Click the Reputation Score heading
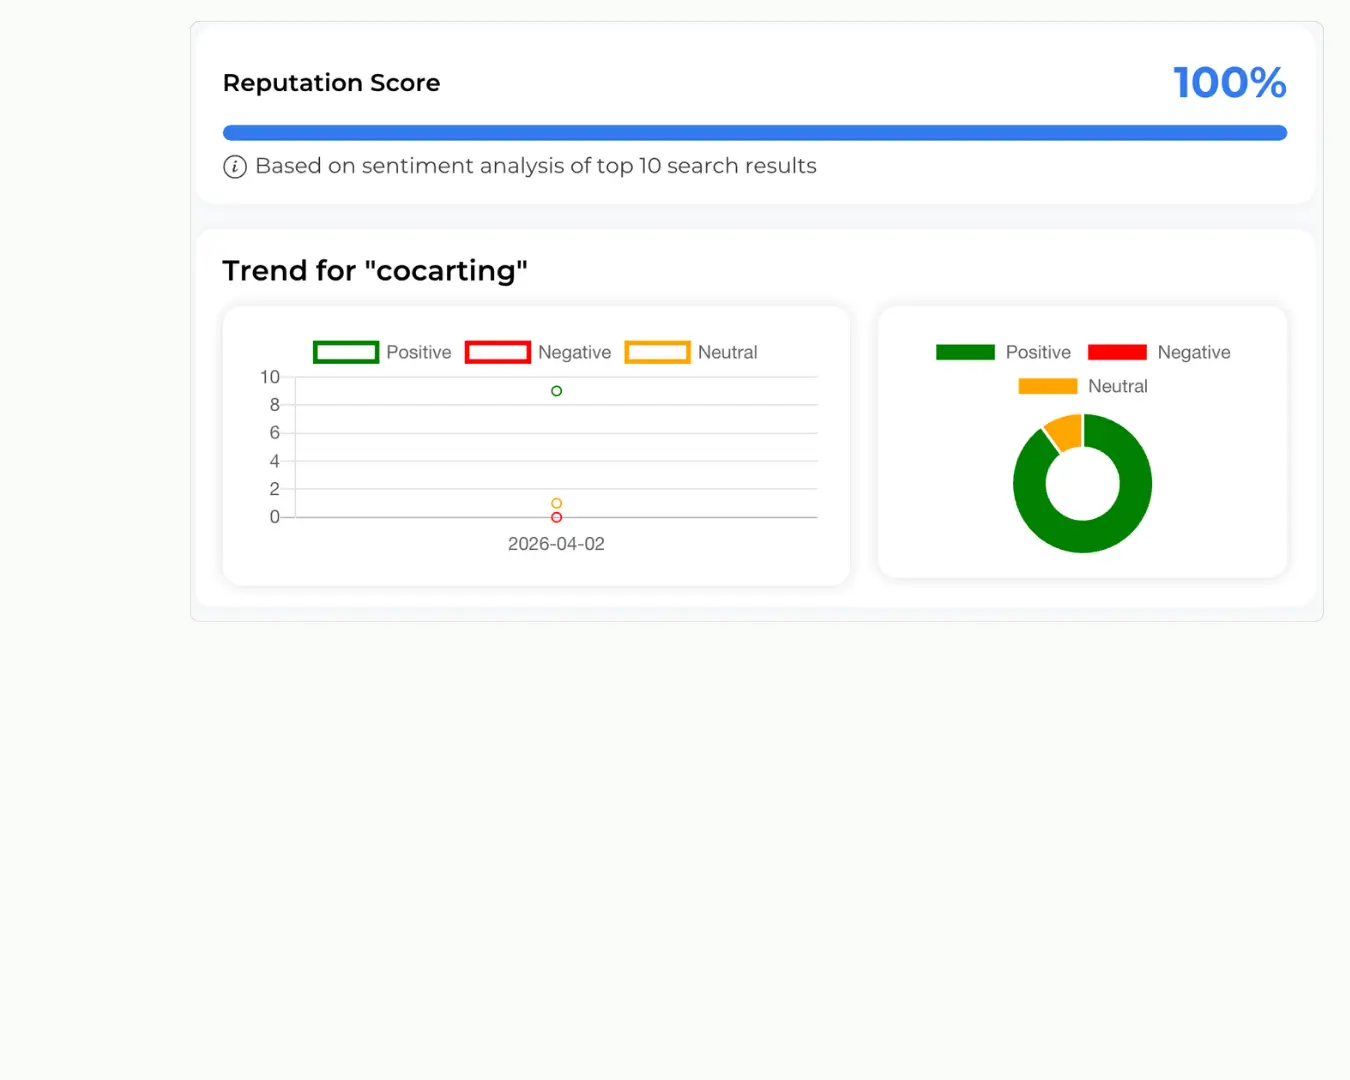This screenshot has height=1080, width=1350. [331, 83]
